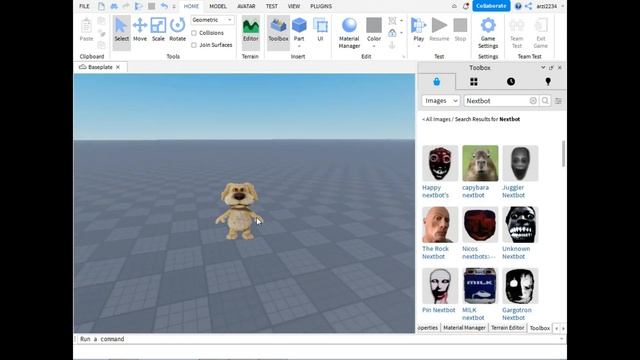This screenshot has height=360, width=640.
Task: Select the MILK nextbot thumbnail
Action: 480,286
